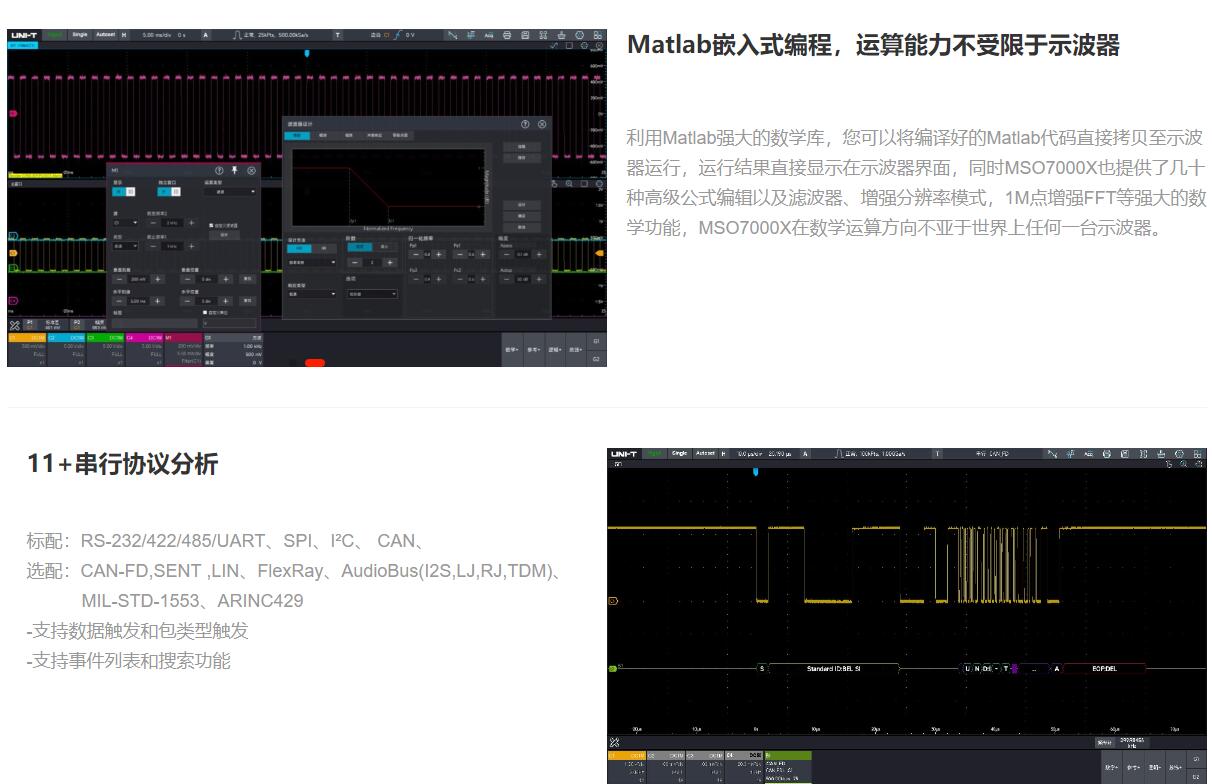Image resolution: width=1212 pixels, height=784 pixels.
Task: Click the window layout icon ending the CAN-FD oscilloscope toolbar
Action: click(1197, 454)
